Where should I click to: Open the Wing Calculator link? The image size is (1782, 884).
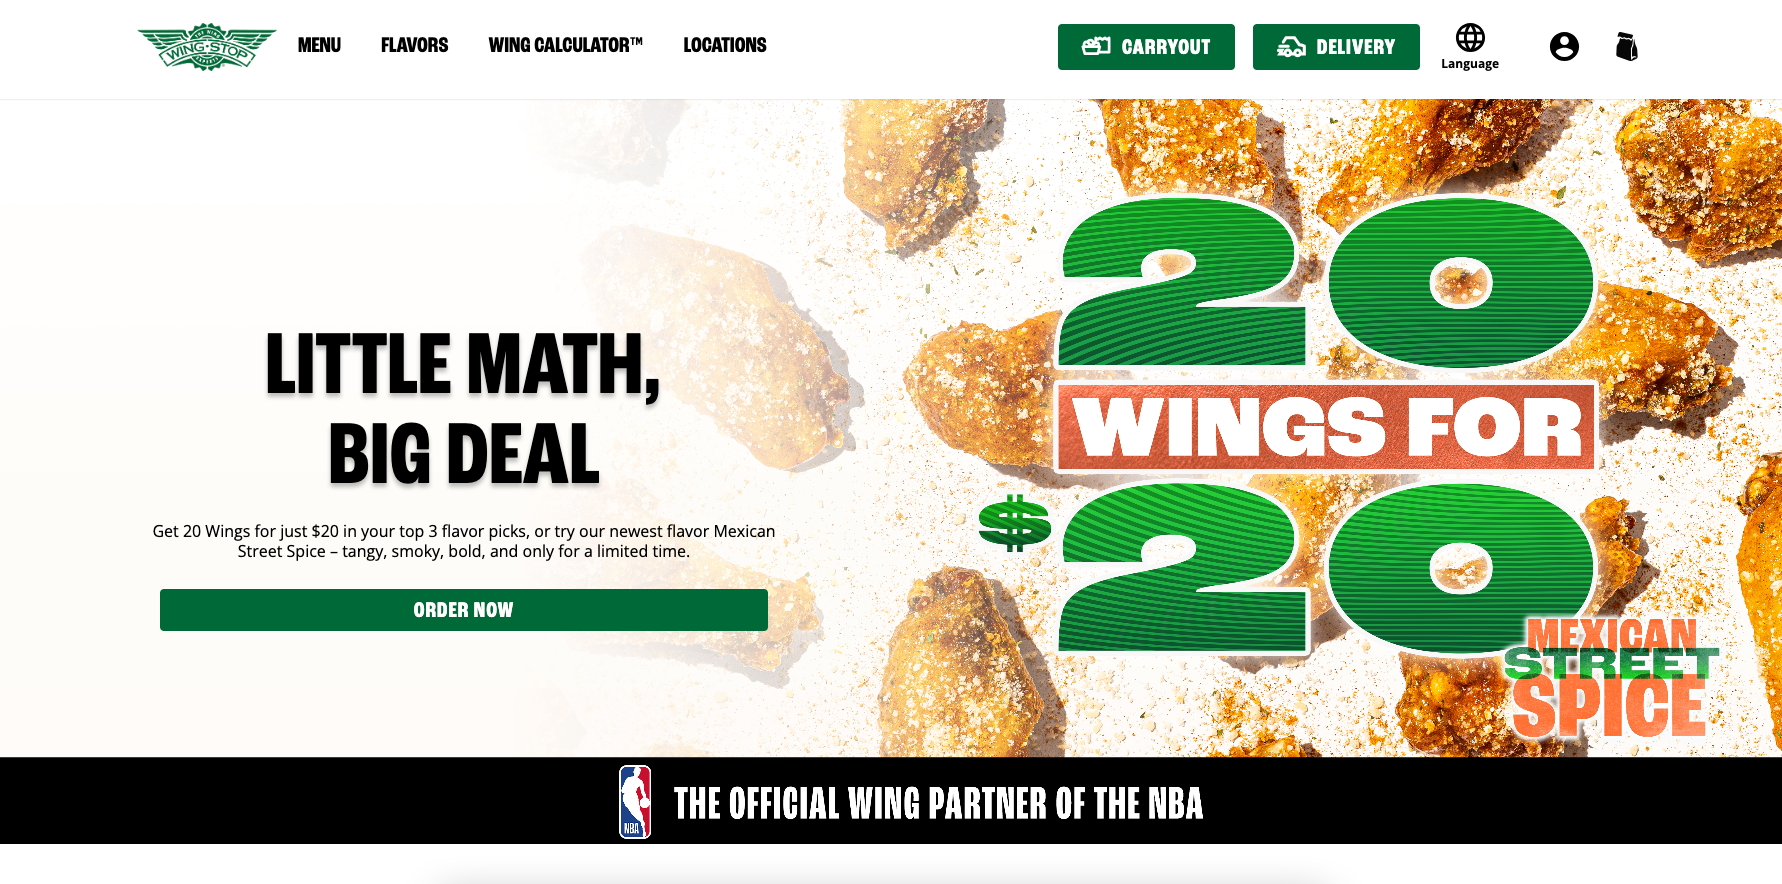[565, 45]
